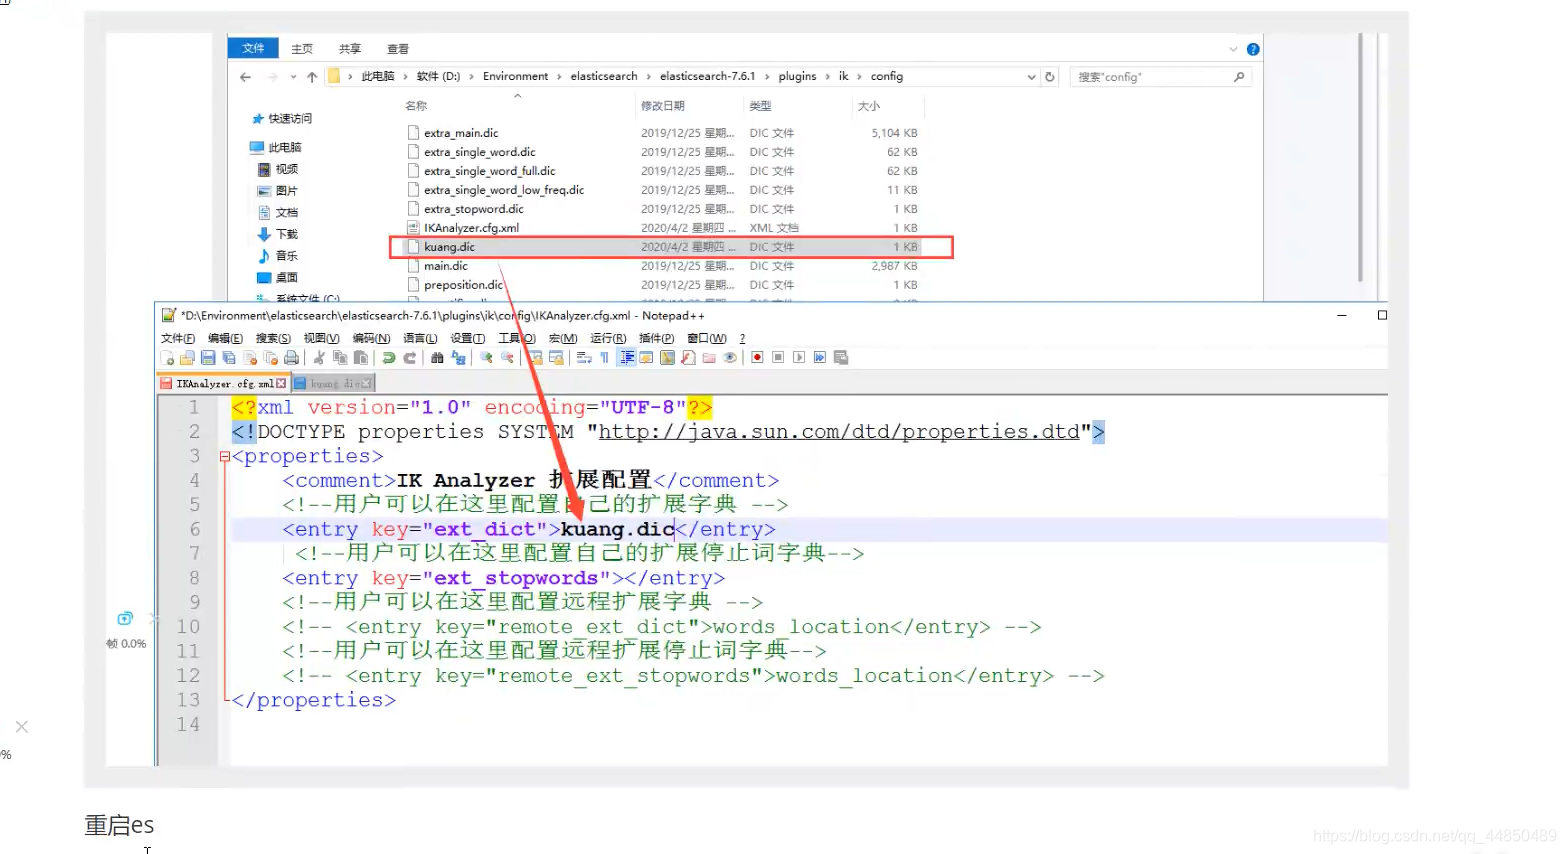Click the Back arrow in File Explorer
Viewport: 1566px width, 854px height.
coord(245,77)
